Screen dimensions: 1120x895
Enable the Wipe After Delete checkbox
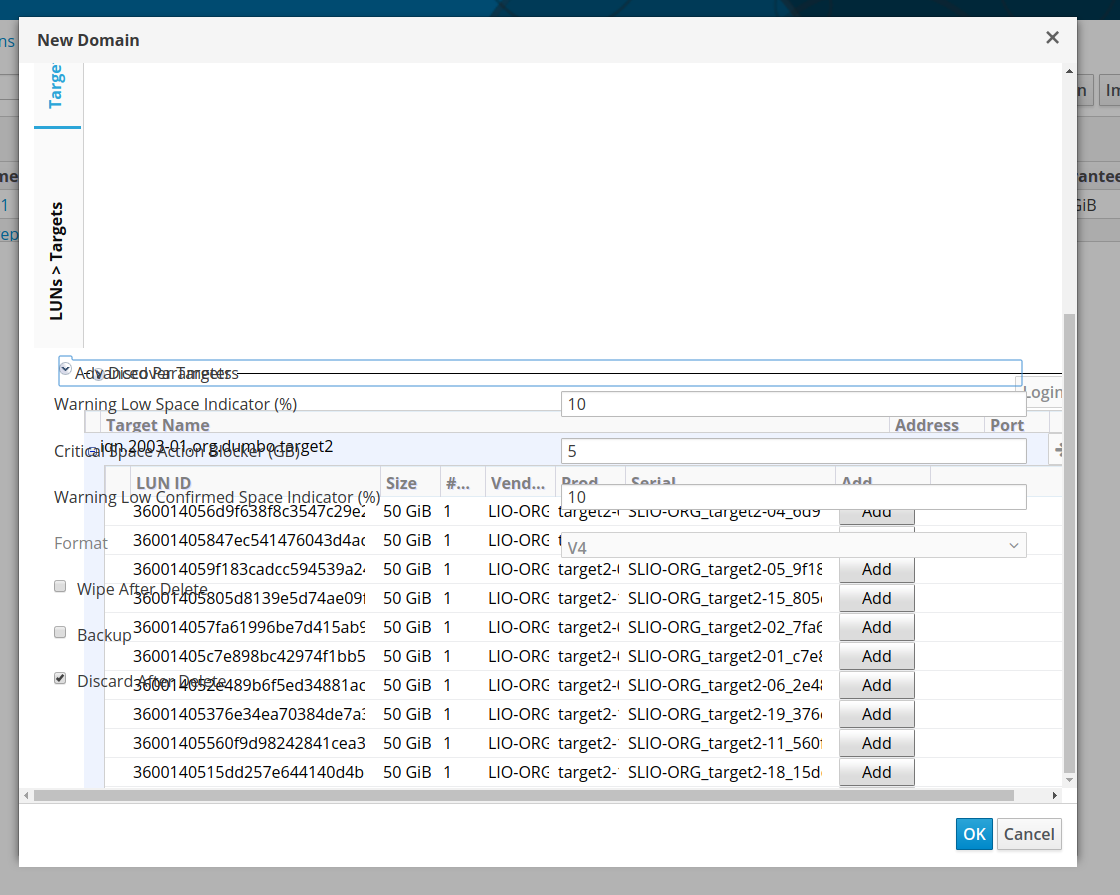[60, 587]
